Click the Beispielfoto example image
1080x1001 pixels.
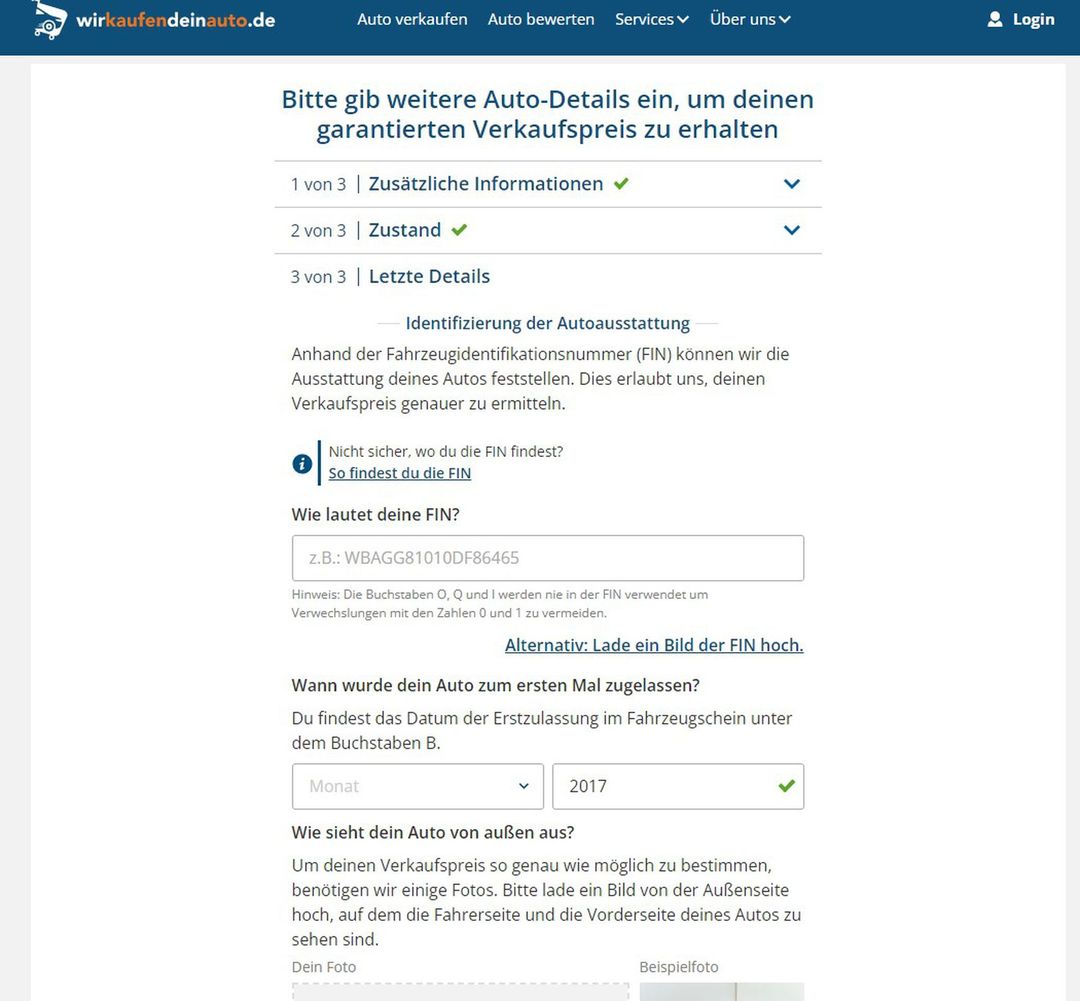tap(721, 993)
